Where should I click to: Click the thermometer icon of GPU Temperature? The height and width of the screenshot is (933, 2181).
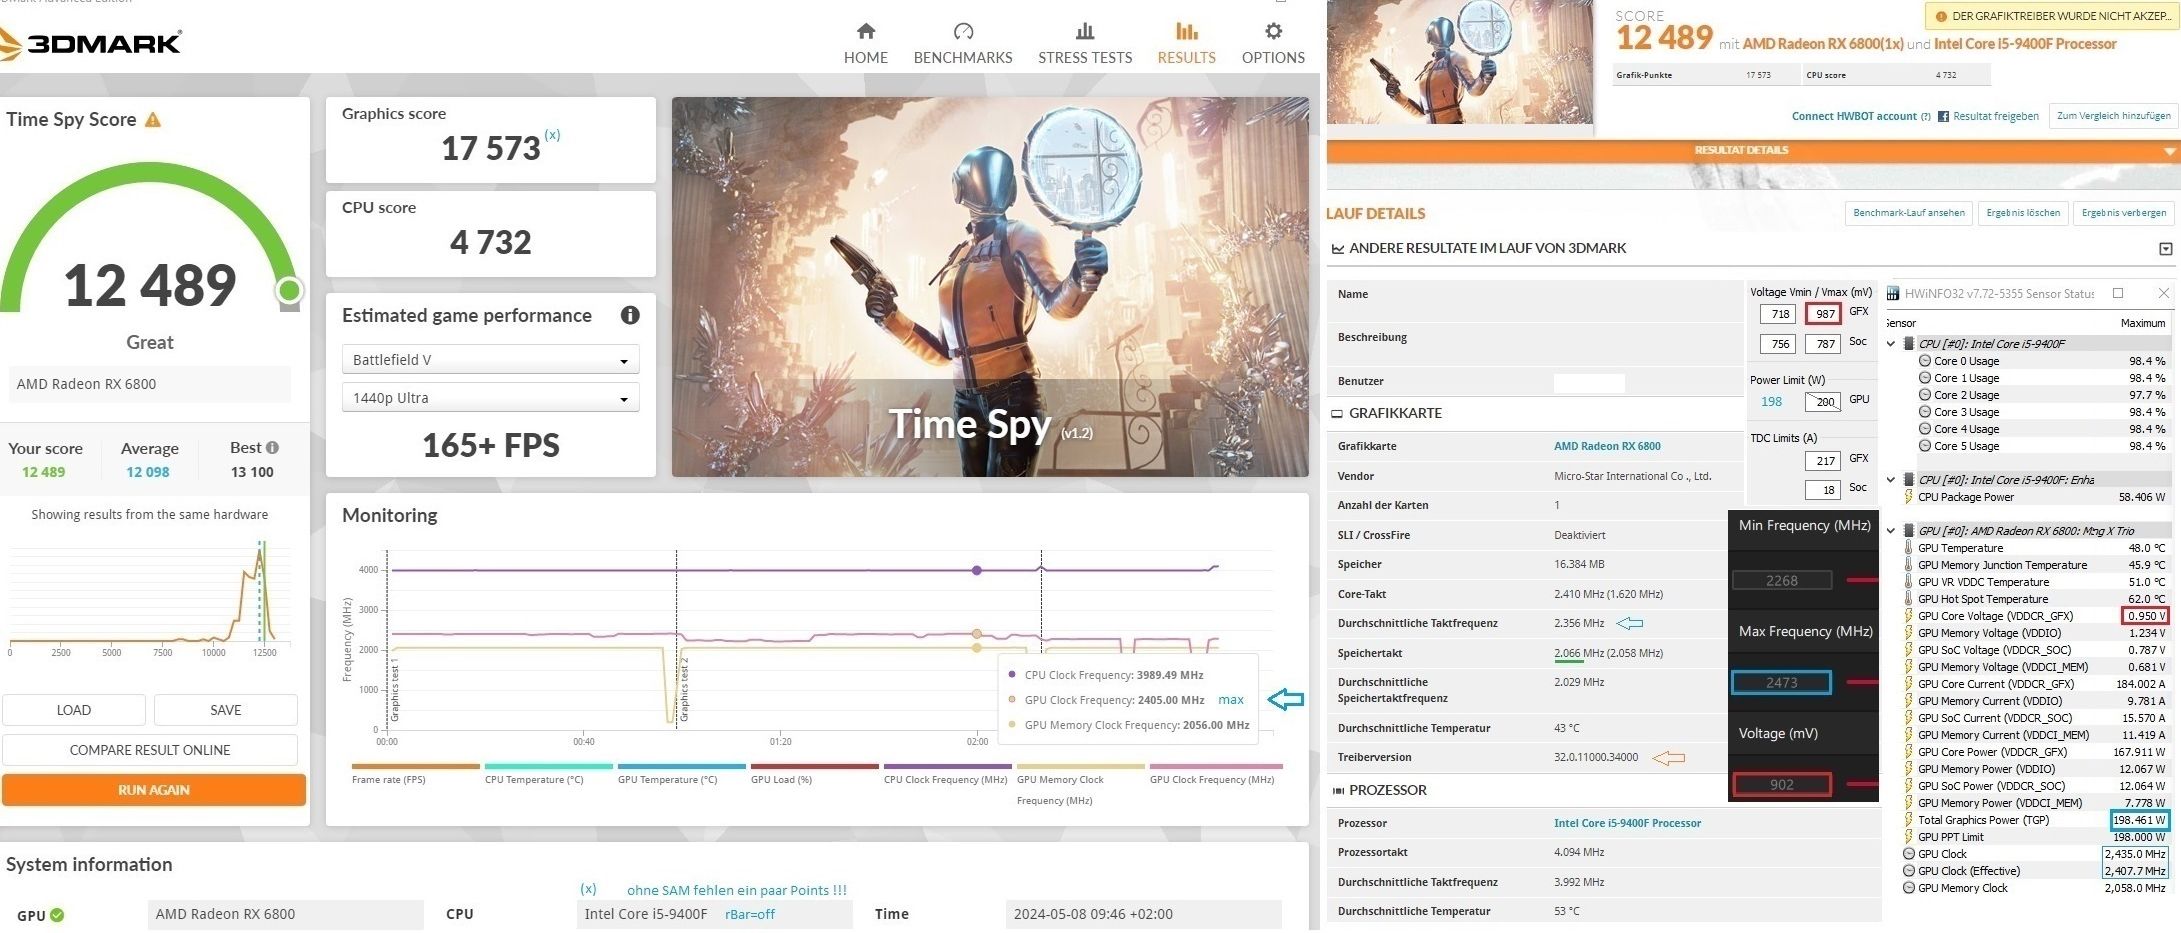coord(1909,548)
